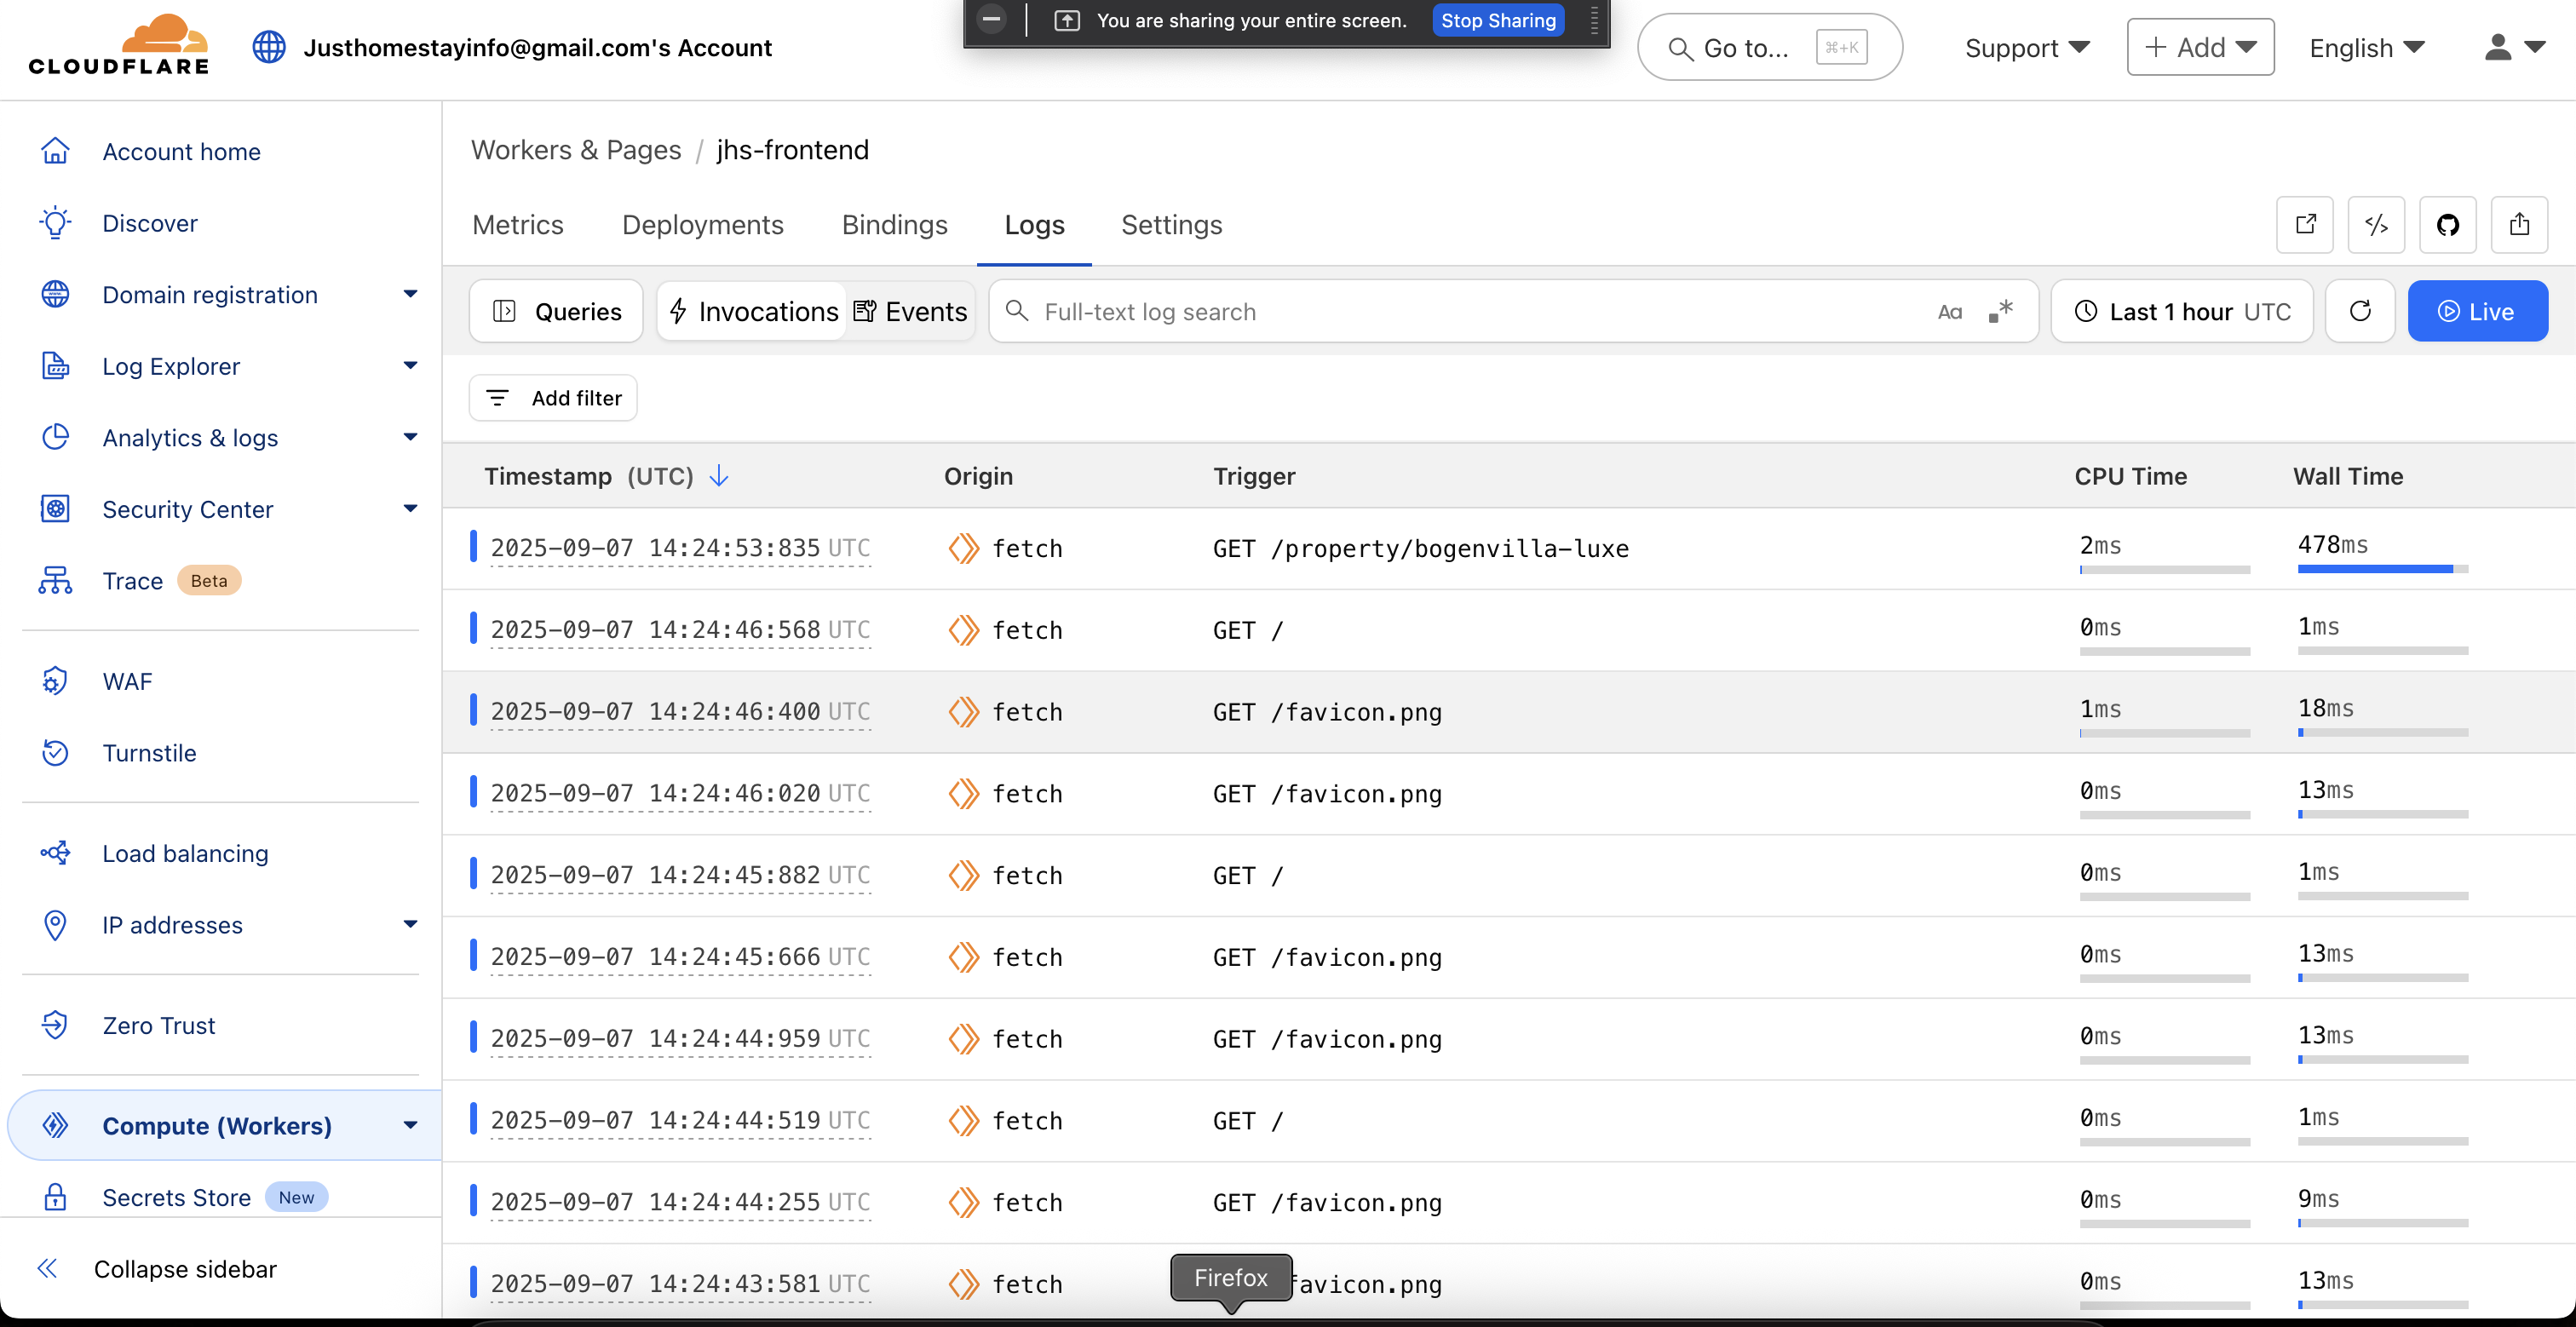Switch to the Deployments tab
The image size is (2576, 1327).
coord(702,225)
